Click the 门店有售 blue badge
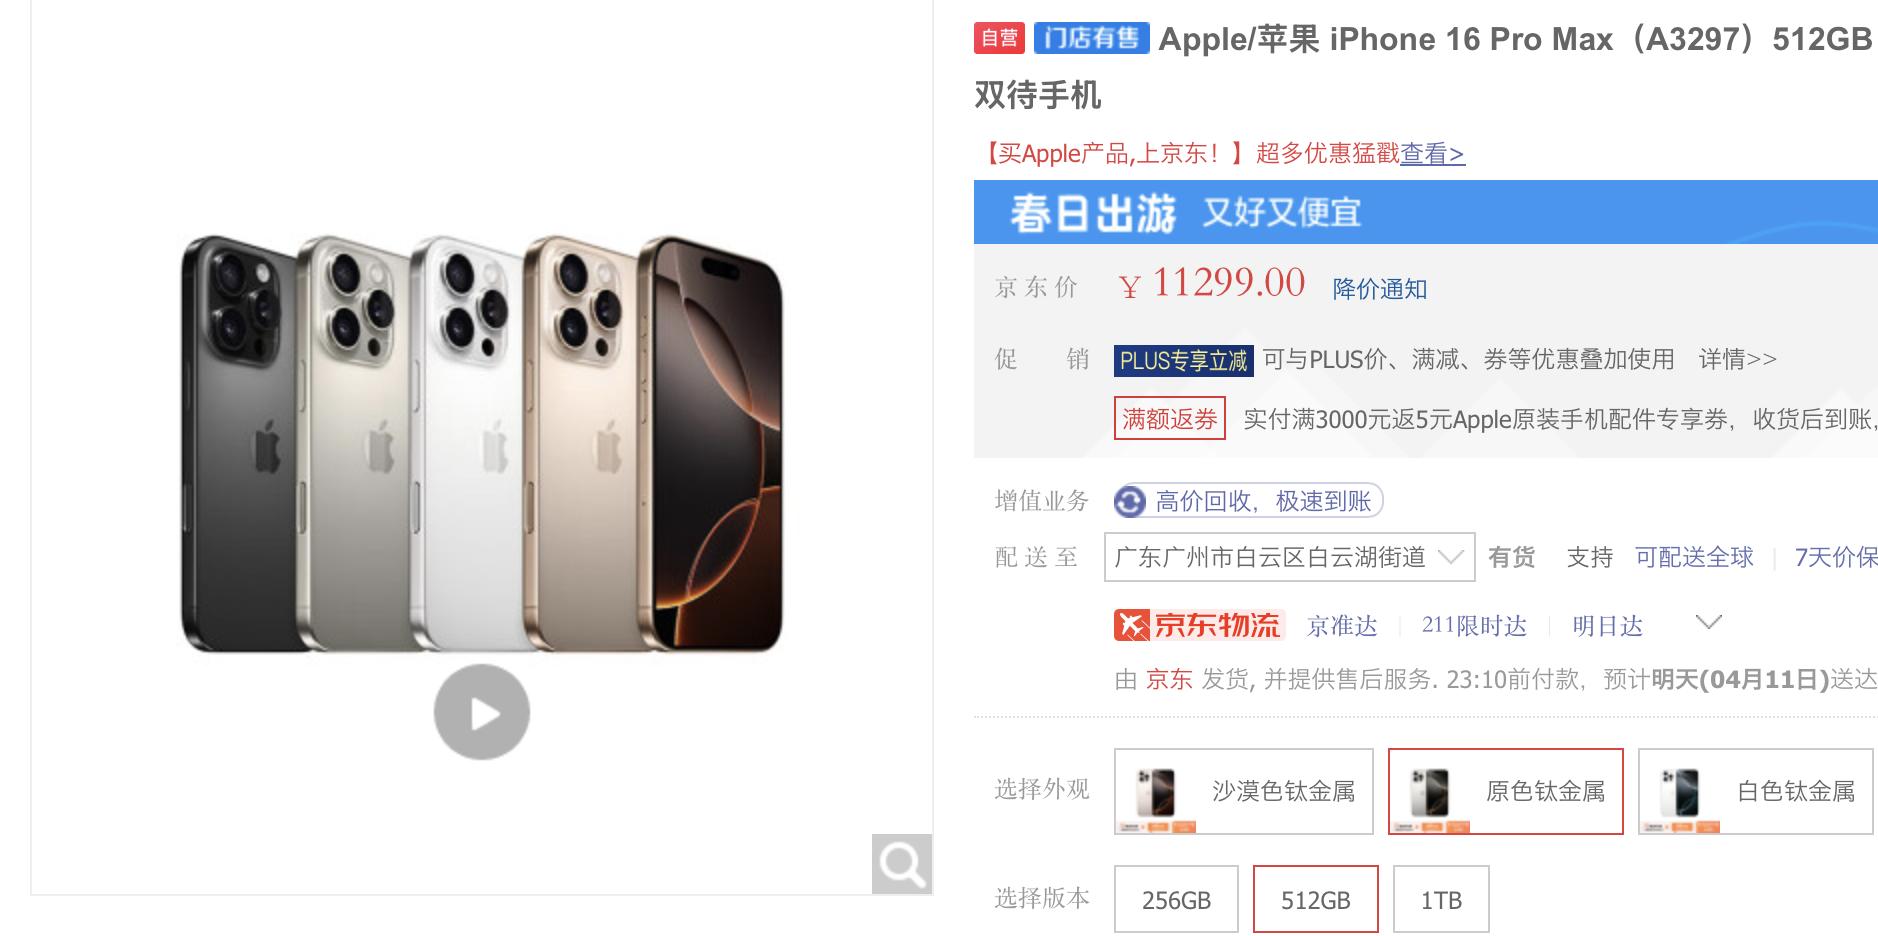 (1091, 38)
